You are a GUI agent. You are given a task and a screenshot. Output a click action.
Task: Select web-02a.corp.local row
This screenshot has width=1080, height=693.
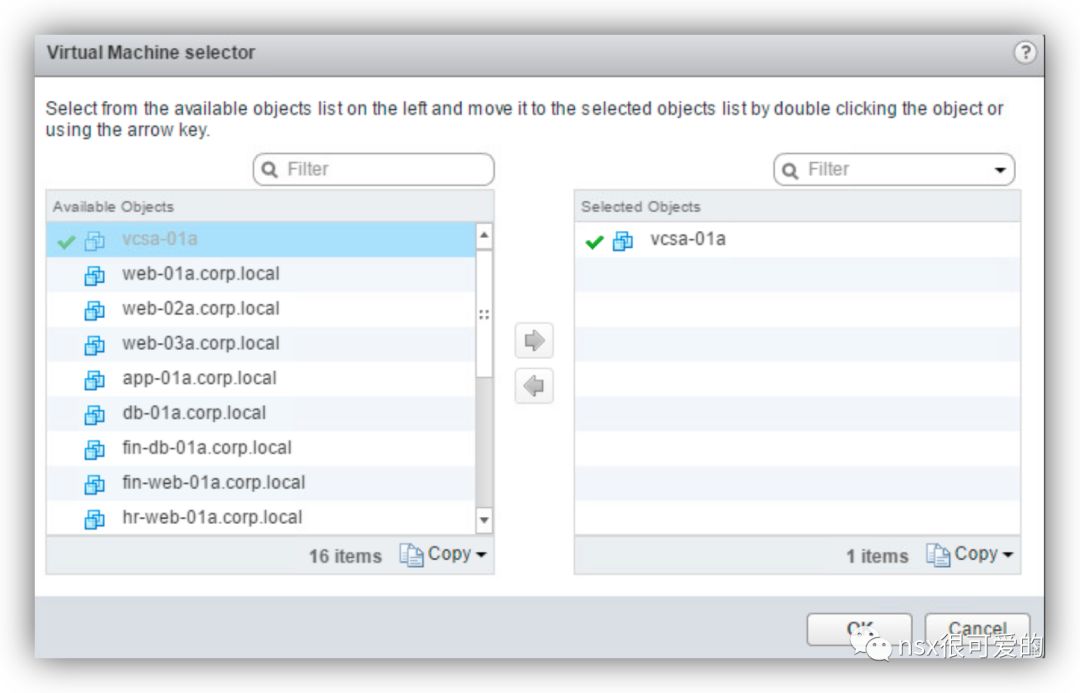(260, 309)
